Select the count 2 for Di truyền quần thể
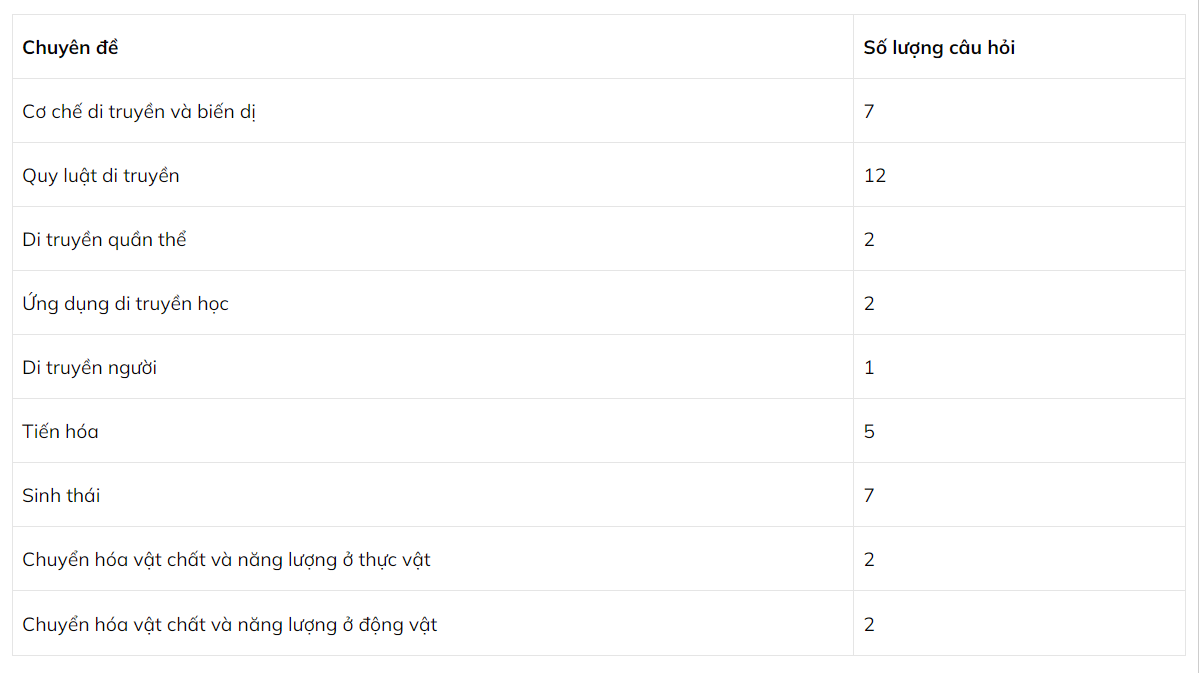1201x673 pixels. [x=869, y=239]
